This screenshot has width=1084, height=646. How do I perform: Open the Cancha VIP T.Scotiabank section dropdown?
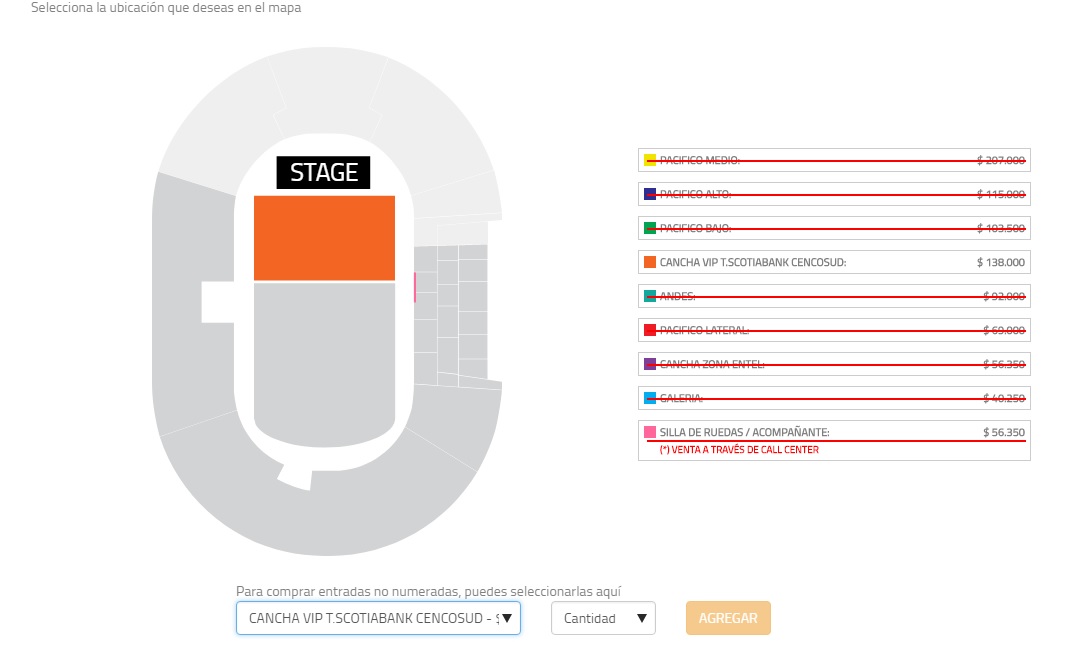[x=378, y=618]
